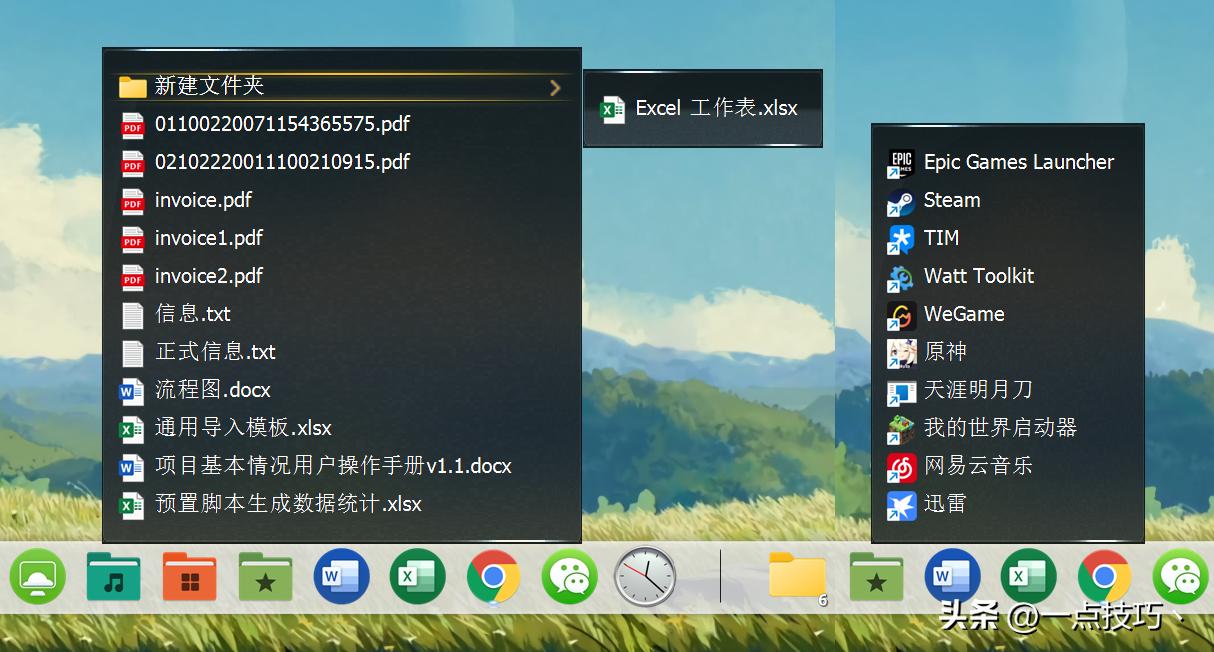Open 原神 in the launcher list
Screen dimensions: 1214x652
click(944, 352)
